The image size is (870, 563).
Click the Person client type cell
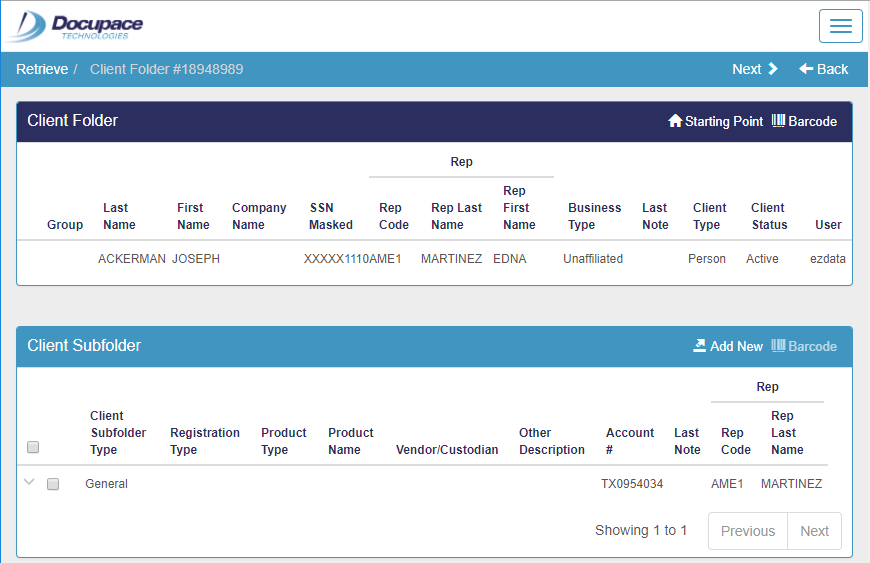[707, 259]
